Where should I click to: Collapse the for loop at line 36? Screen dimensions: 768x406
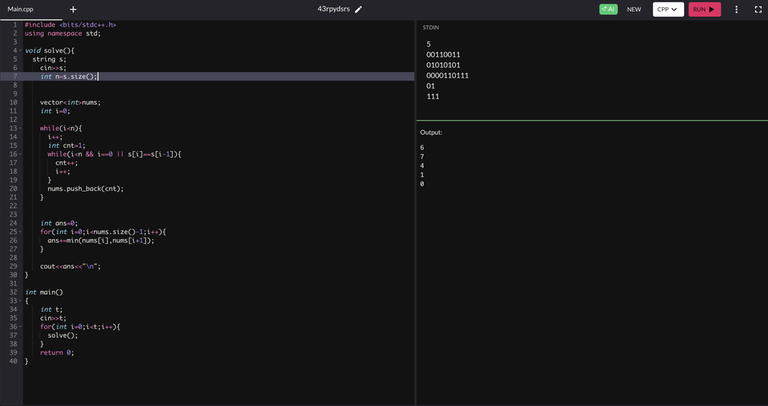click(x=20, y=327)
